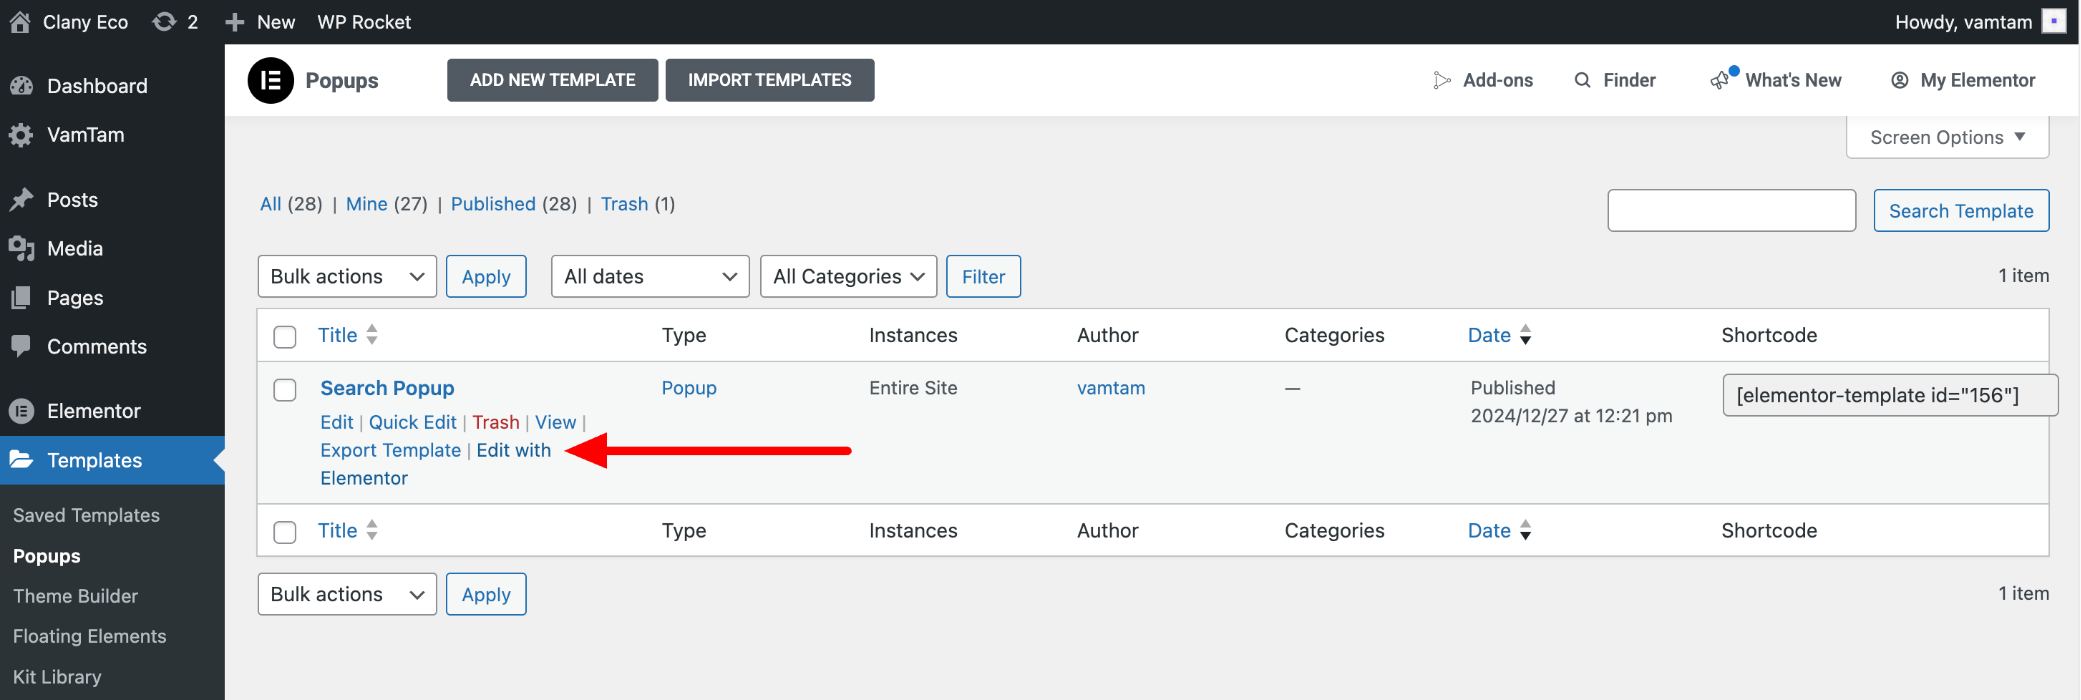Viewport: 2081px width, 700px height.
Task: Open vamtam author link
Action: click(x=1111, y=388)
